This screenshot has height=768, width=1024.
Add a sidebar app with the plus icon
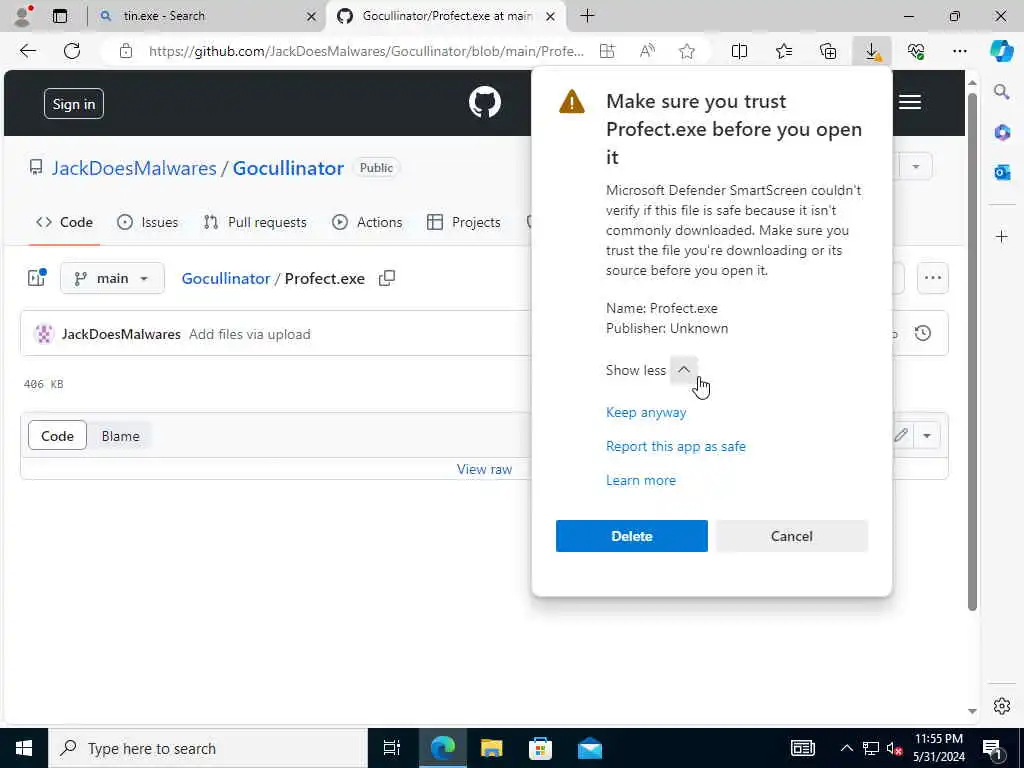point(1002,236)
